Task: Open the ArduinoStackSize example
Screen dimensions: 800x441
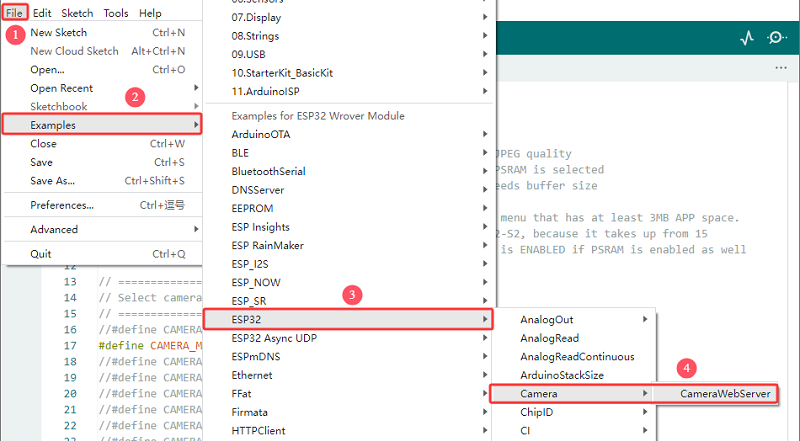Action: point(573,375)
